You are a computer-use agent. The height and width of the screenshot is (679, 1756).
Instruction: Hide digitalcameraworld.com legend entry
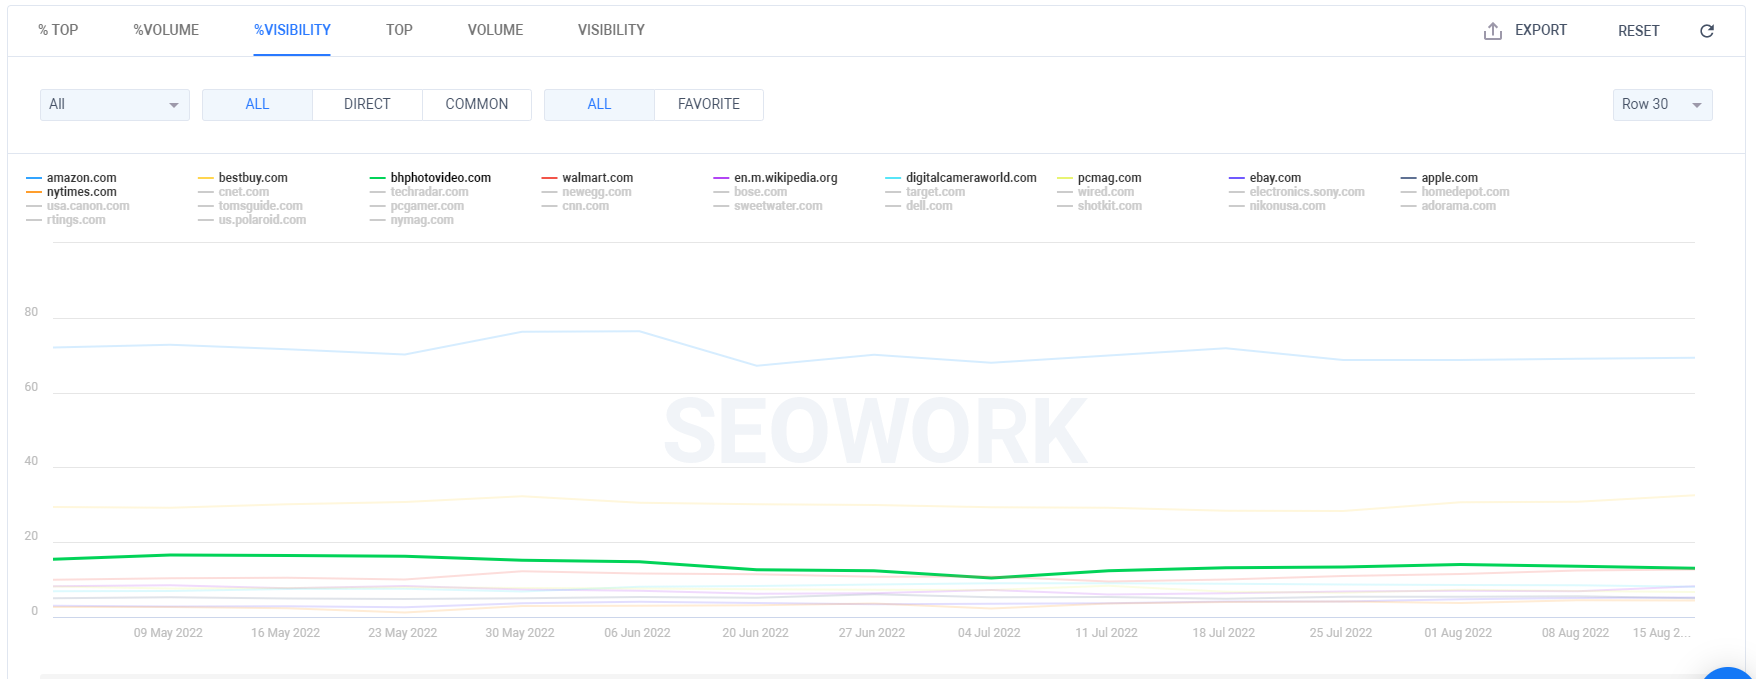961,178
